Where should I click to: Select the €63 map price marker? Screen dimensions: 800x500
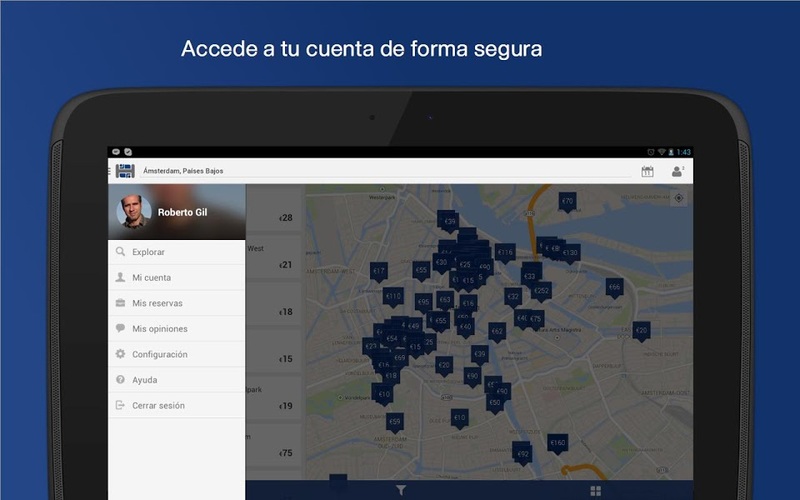pos(445,301)
